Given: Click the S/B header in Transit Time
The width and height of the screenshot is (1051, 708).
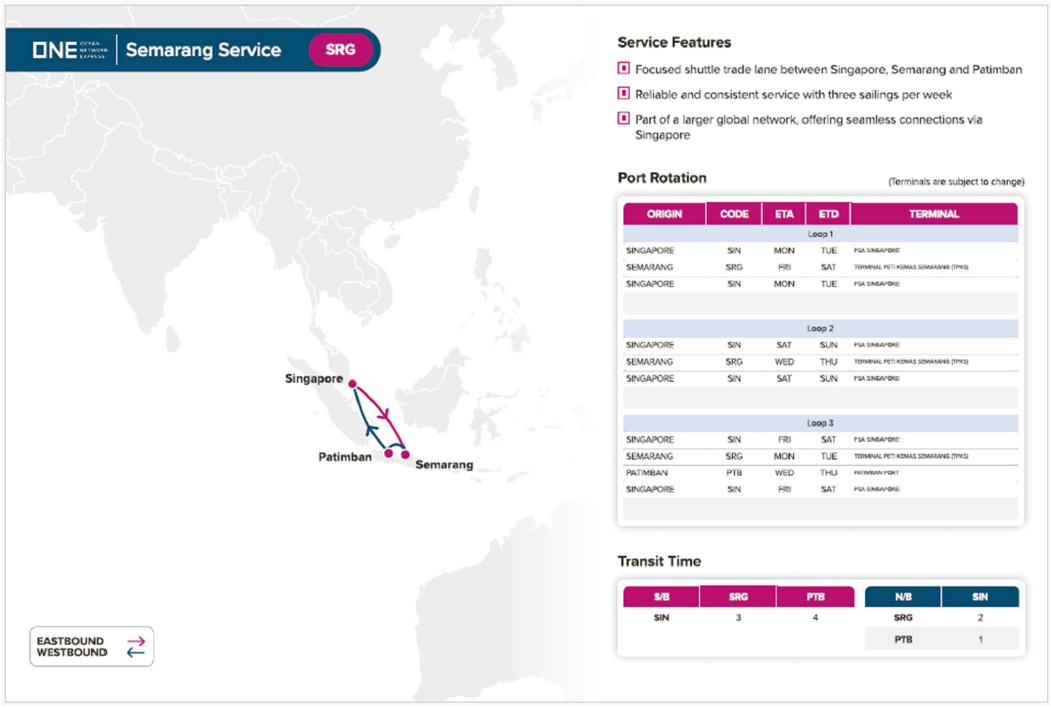Looking at the screenshot, I should [x=660, y=597].
